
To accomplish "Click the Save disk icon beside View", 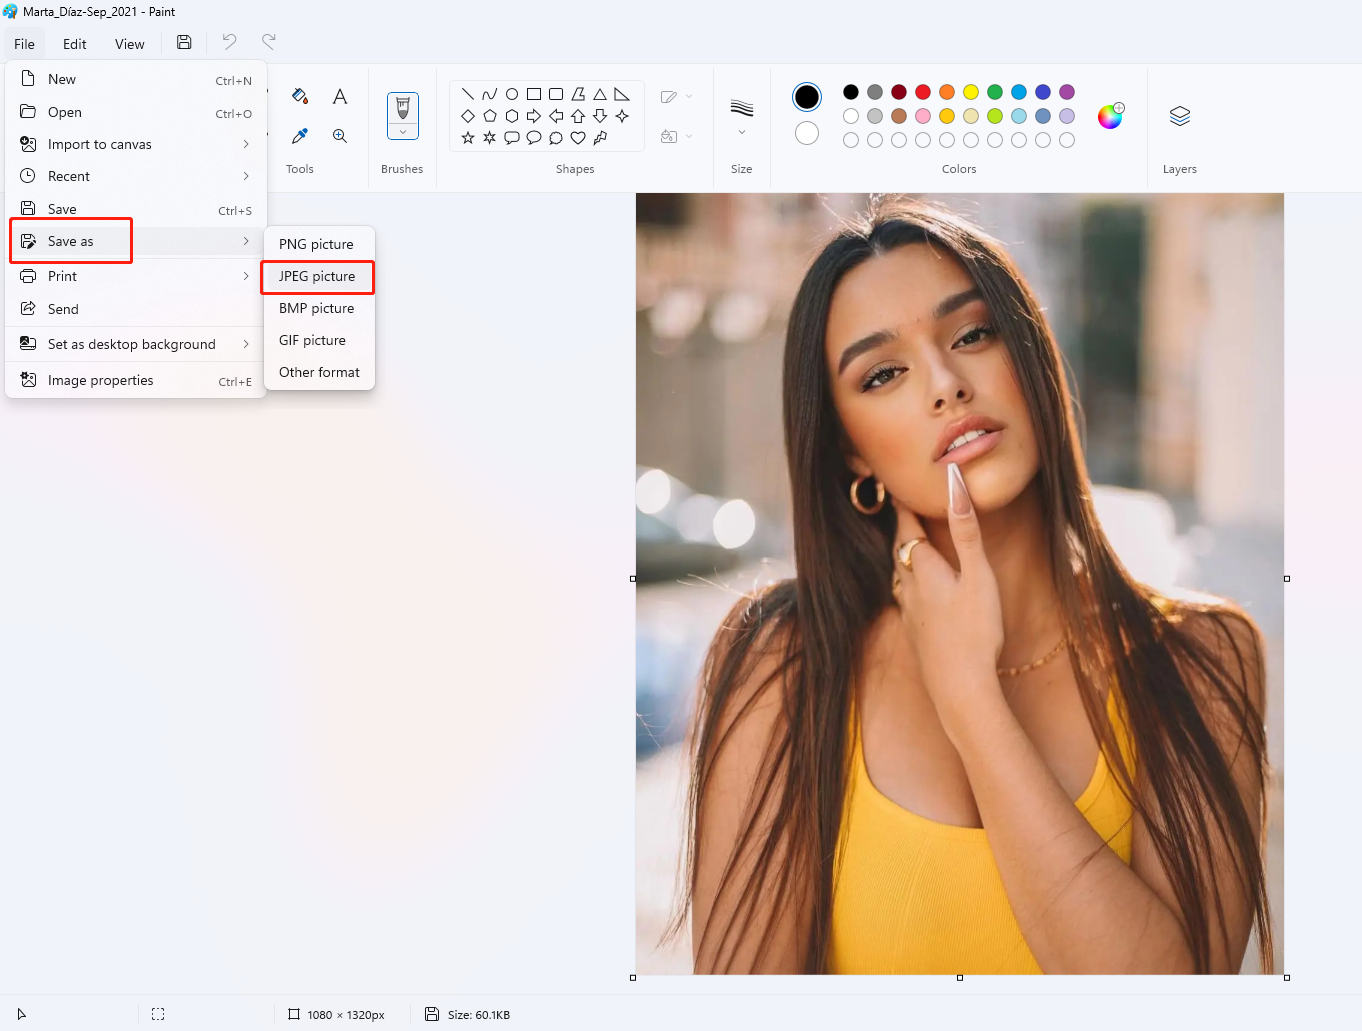I will pyautogui.click(x=184, y=42).
